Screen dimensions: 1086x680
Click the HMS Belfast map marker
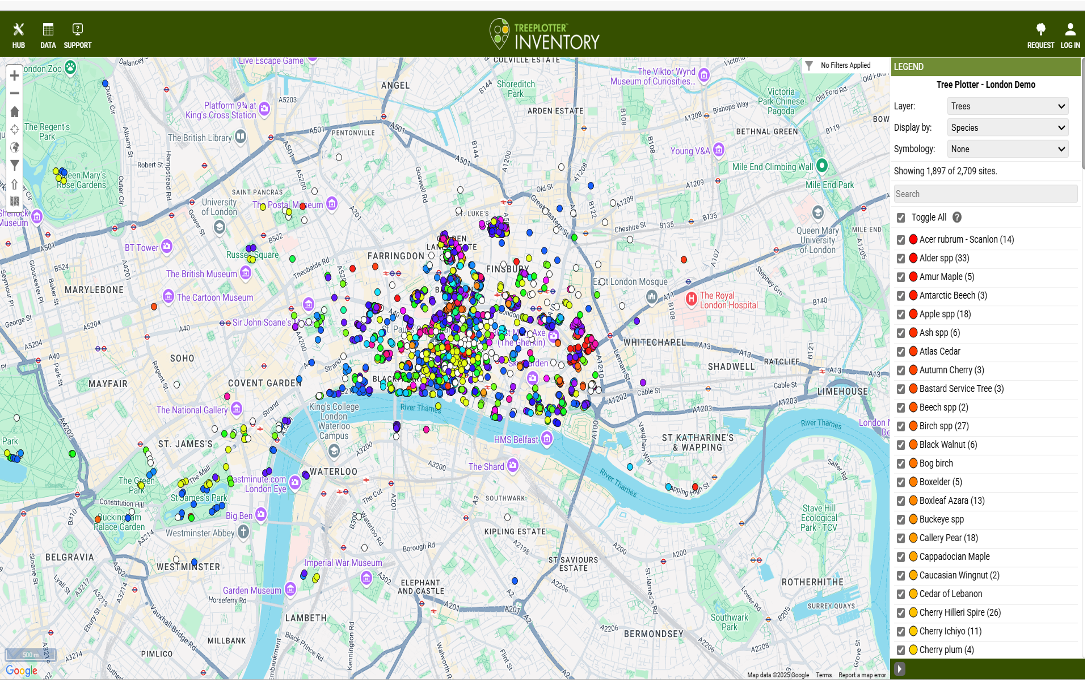tap(546, 439)
